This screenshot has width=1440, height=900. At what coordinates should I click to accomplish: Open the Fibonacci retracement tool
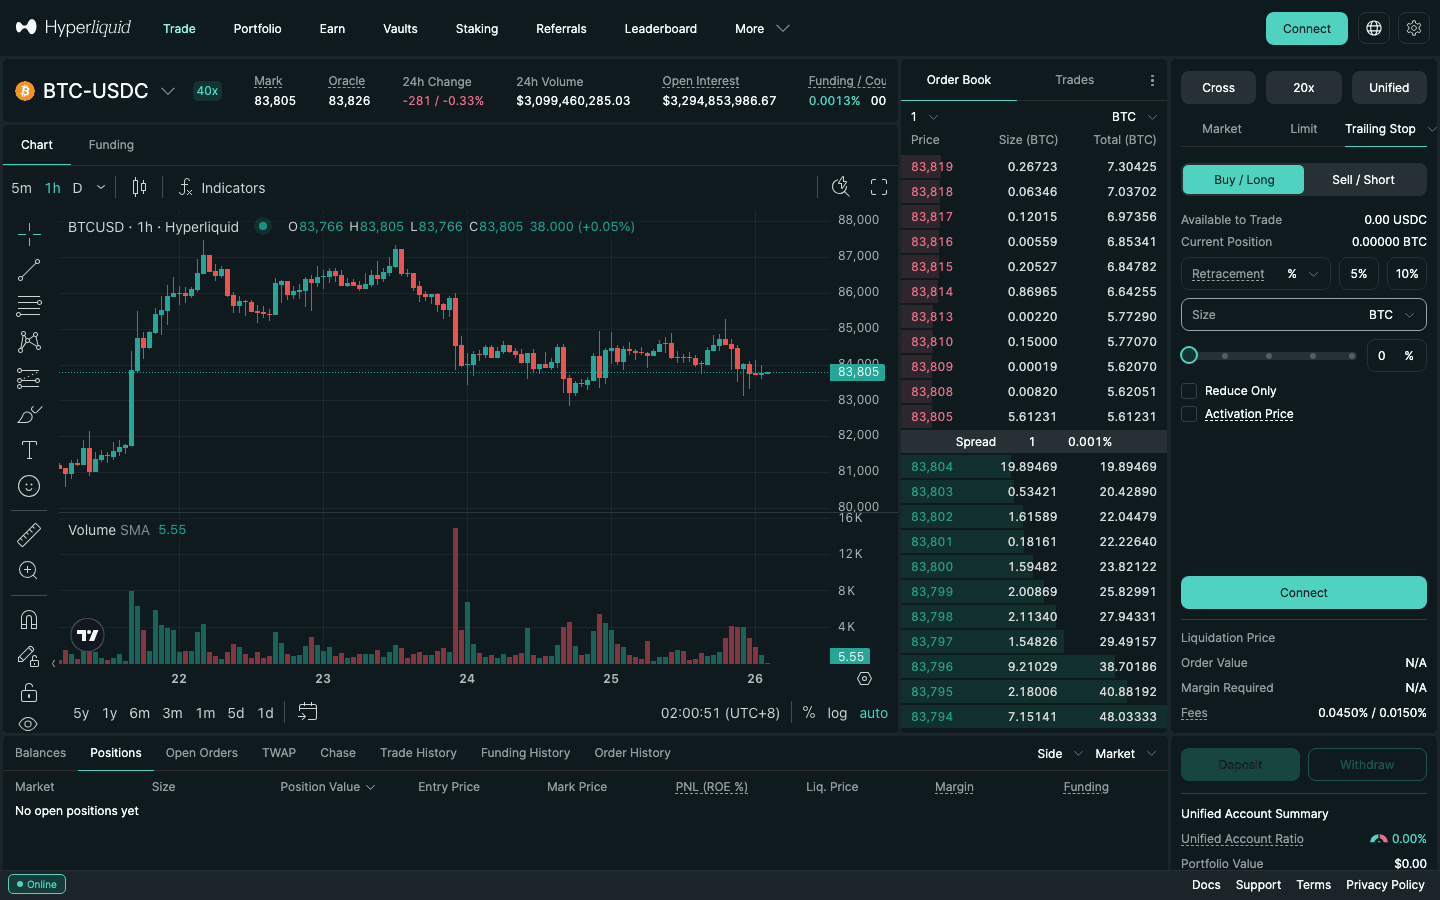pyautogui.click(x=29, y=306)
